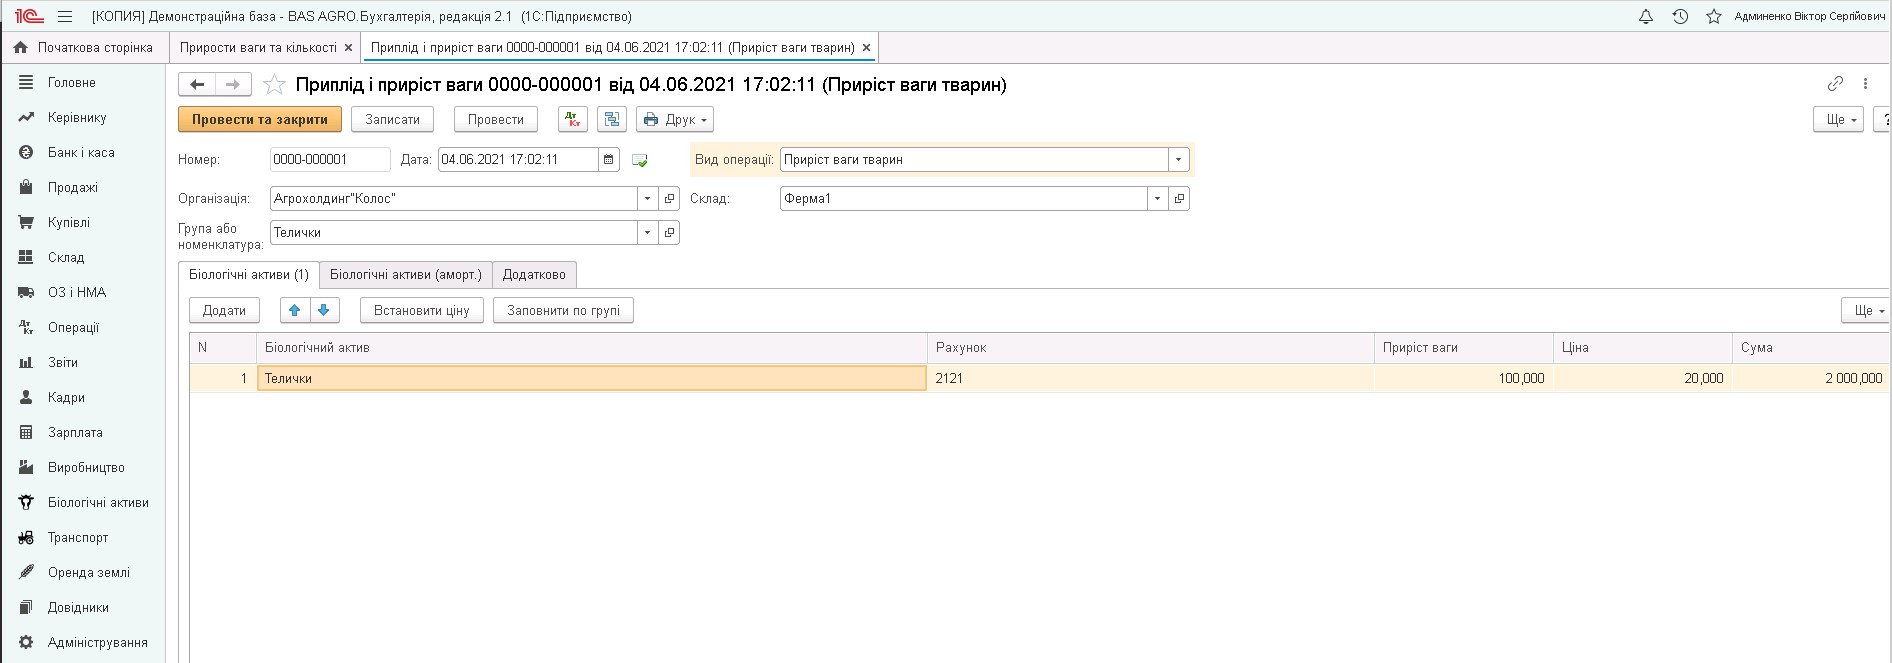Open the Склад dropdown list
Viewport: 1892px width, 663px height.
[x=1157, y=199]
